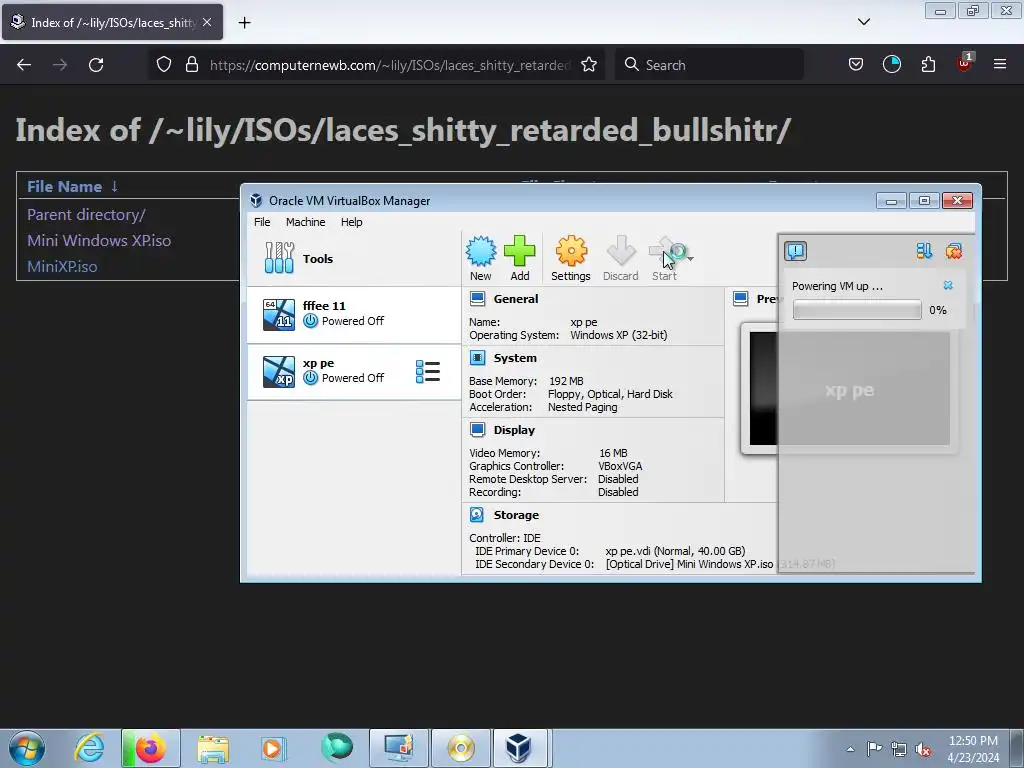
Task: Open the Machine menu in VirtualBox
Action: [305, 222]
